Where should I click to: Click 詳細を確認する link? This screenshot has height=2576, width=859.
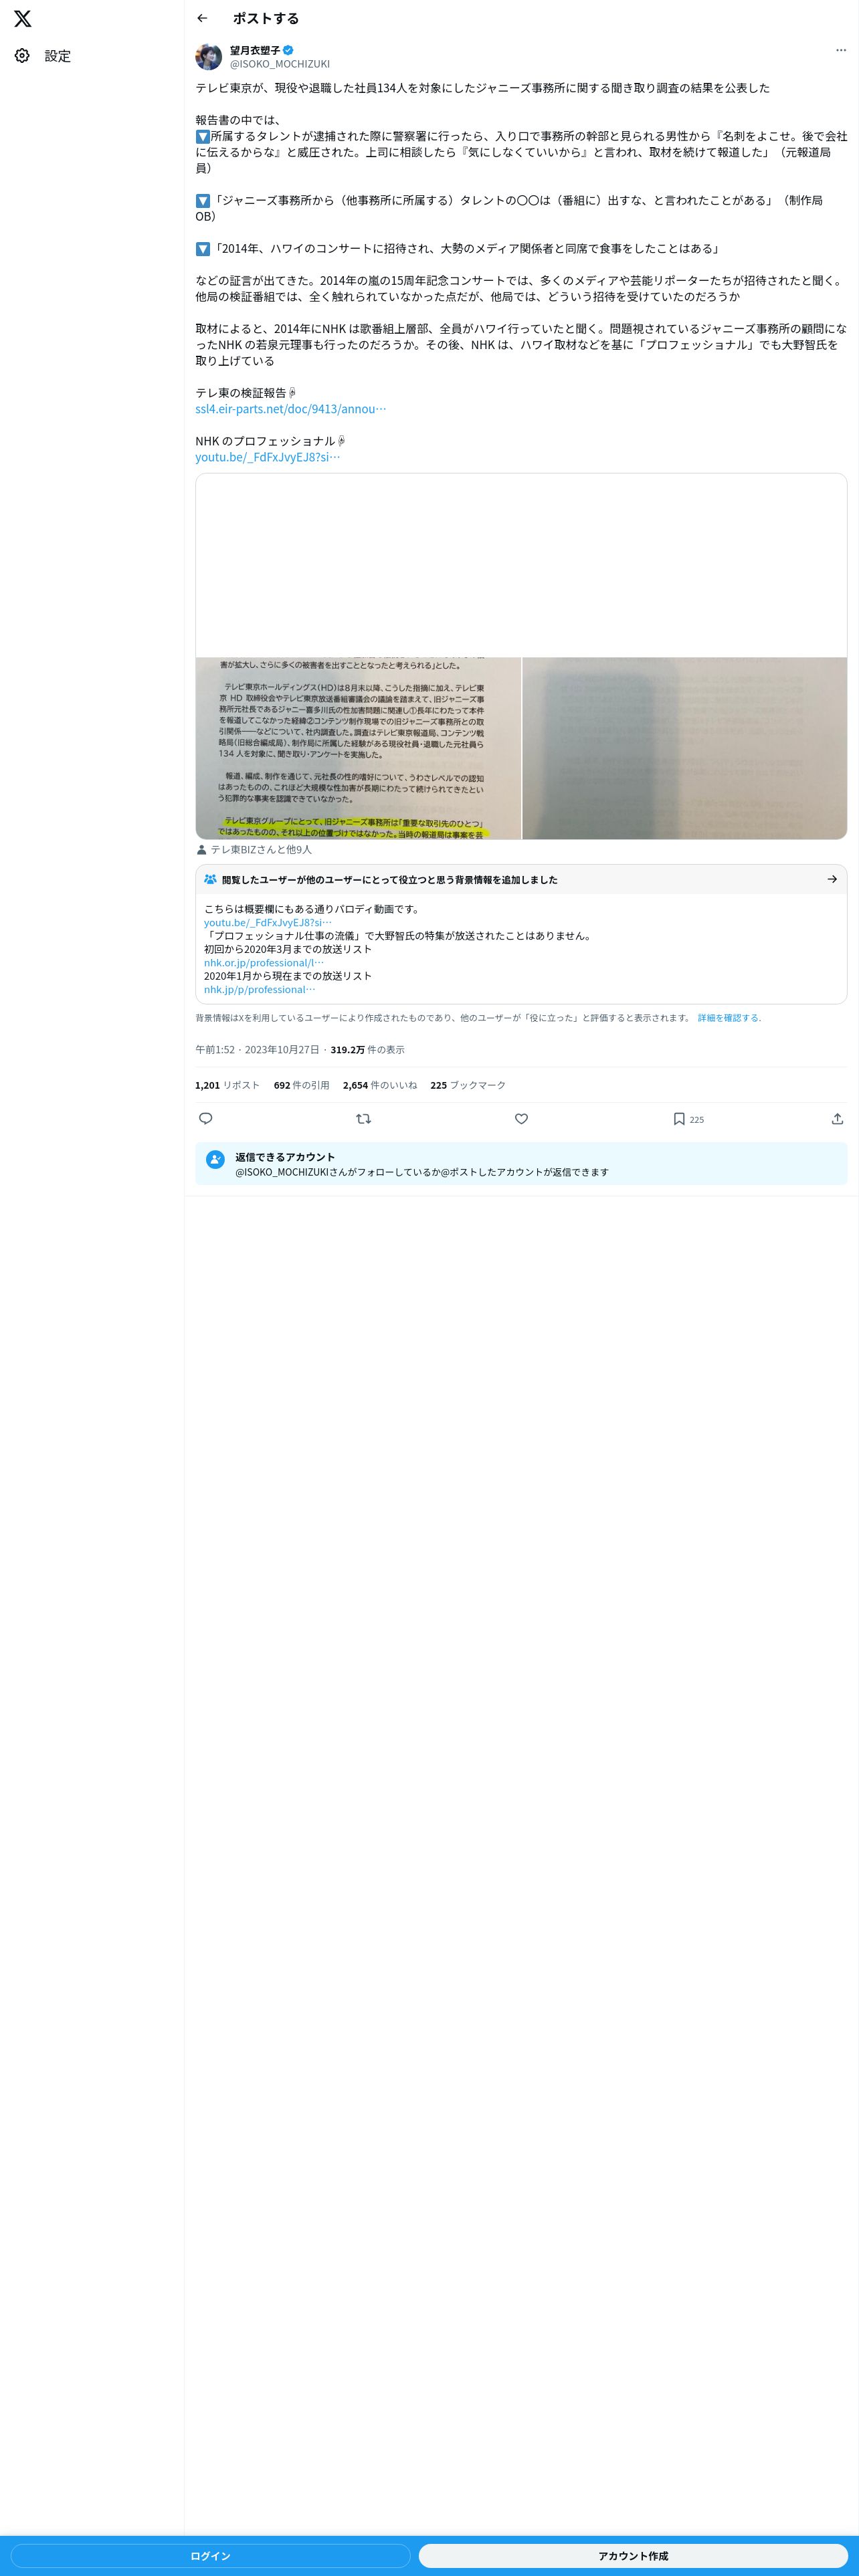[x=729, y=1018]
